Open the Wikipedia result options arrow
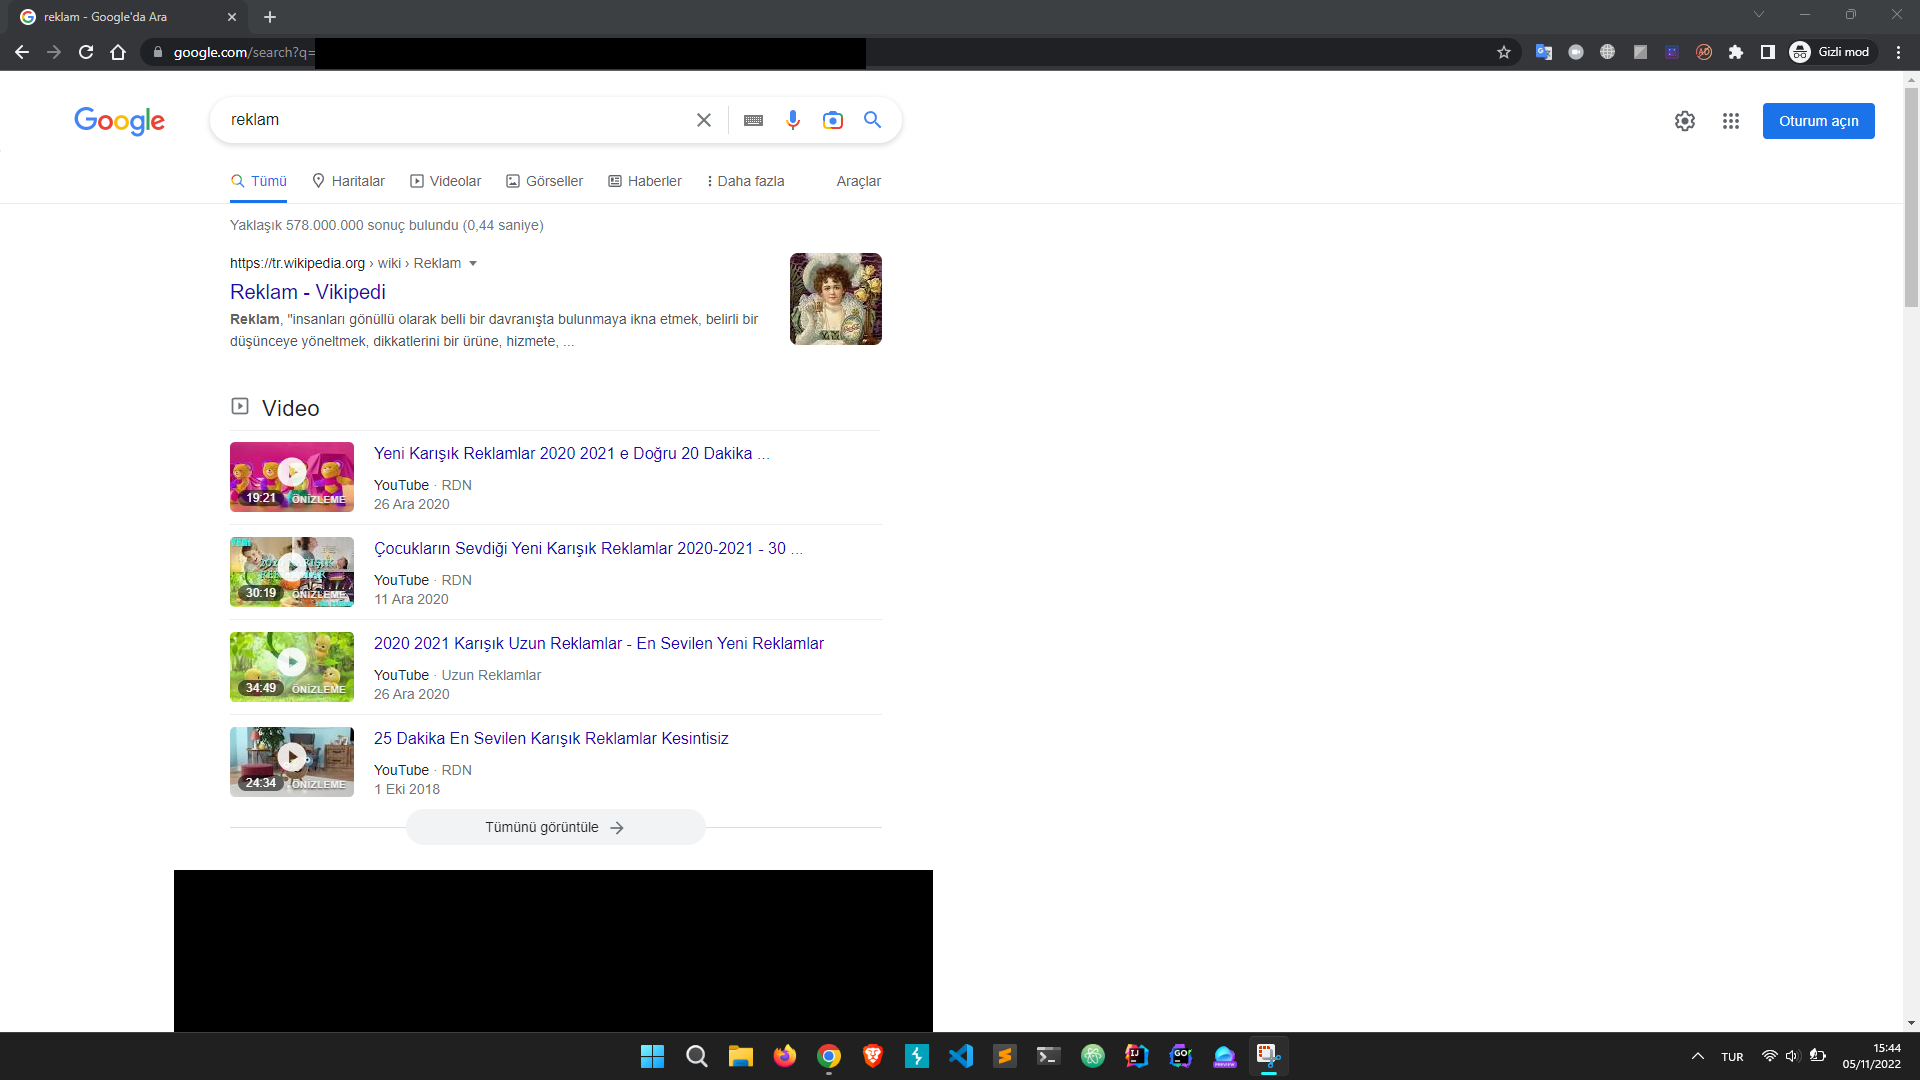This screenshot has width=1920, height=1080. point(473,263)
